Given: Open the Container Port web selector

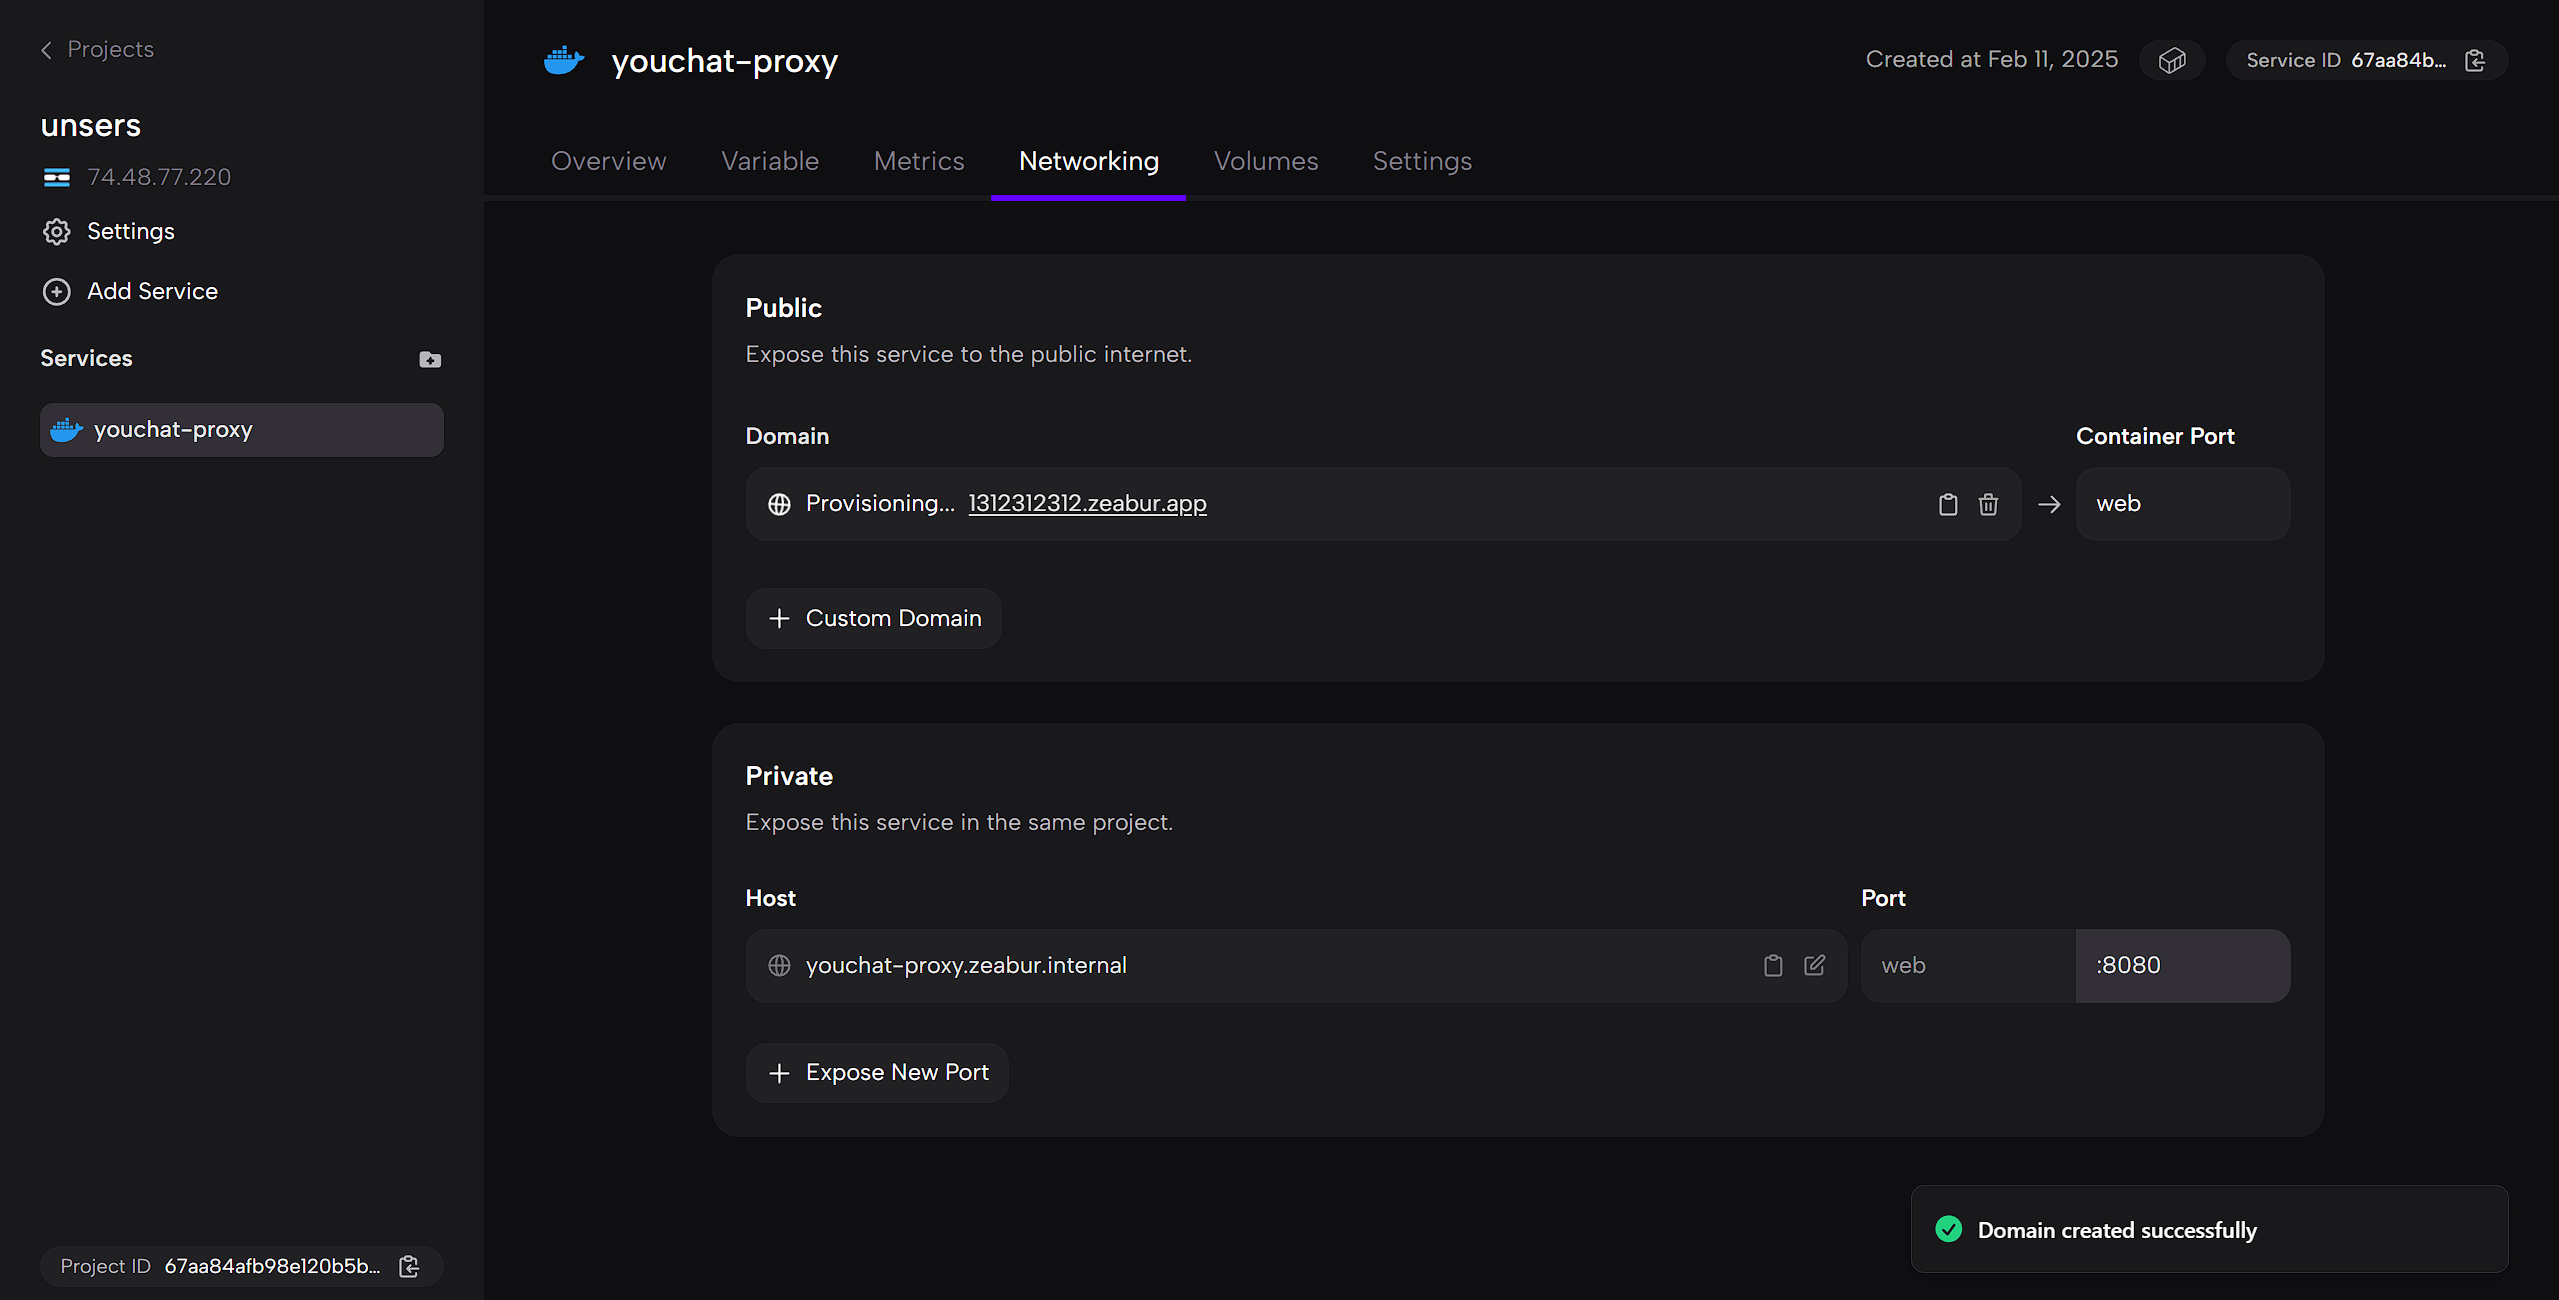Looking at the screenshot, I should [2182, 504].
